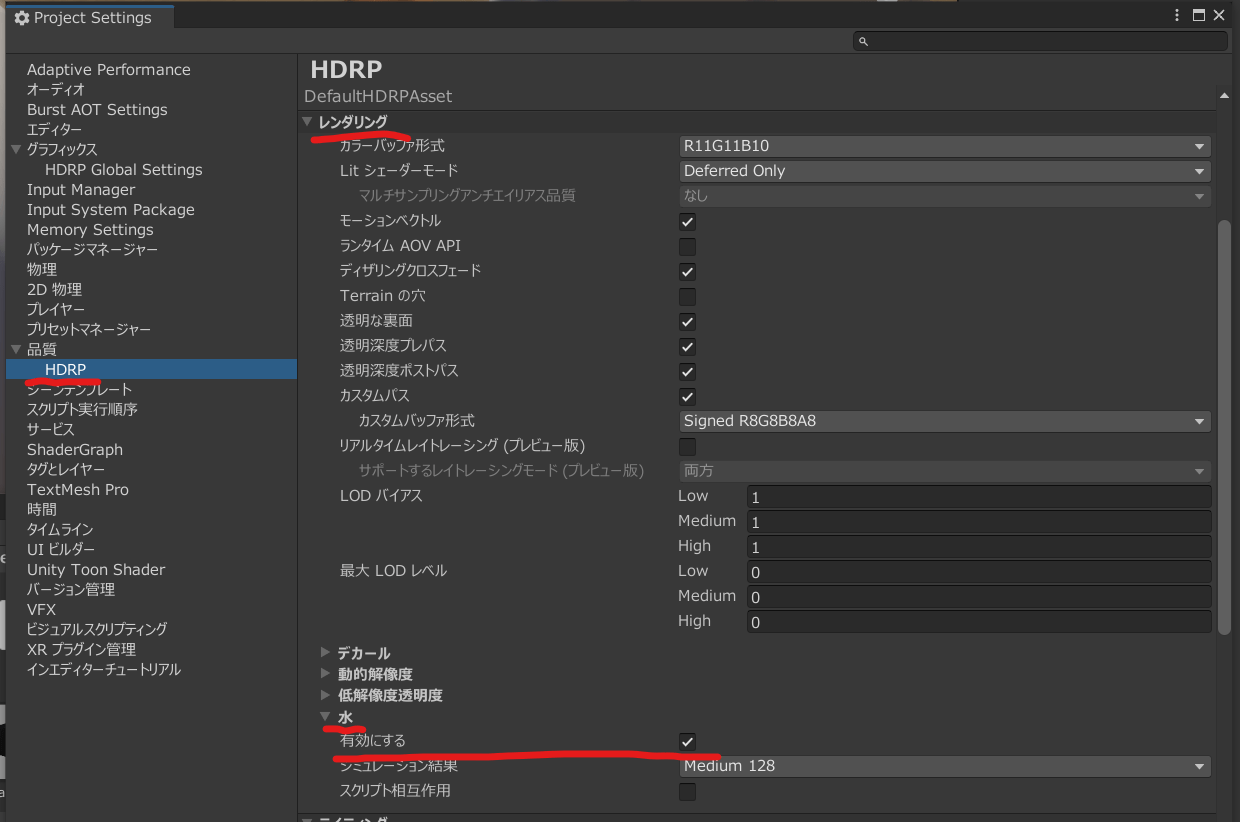Screen dimensions: 1240x822
Task: Click the scroll up arrow of HDRP panel
Action: pyautogui.click(x=1224, y=96)
